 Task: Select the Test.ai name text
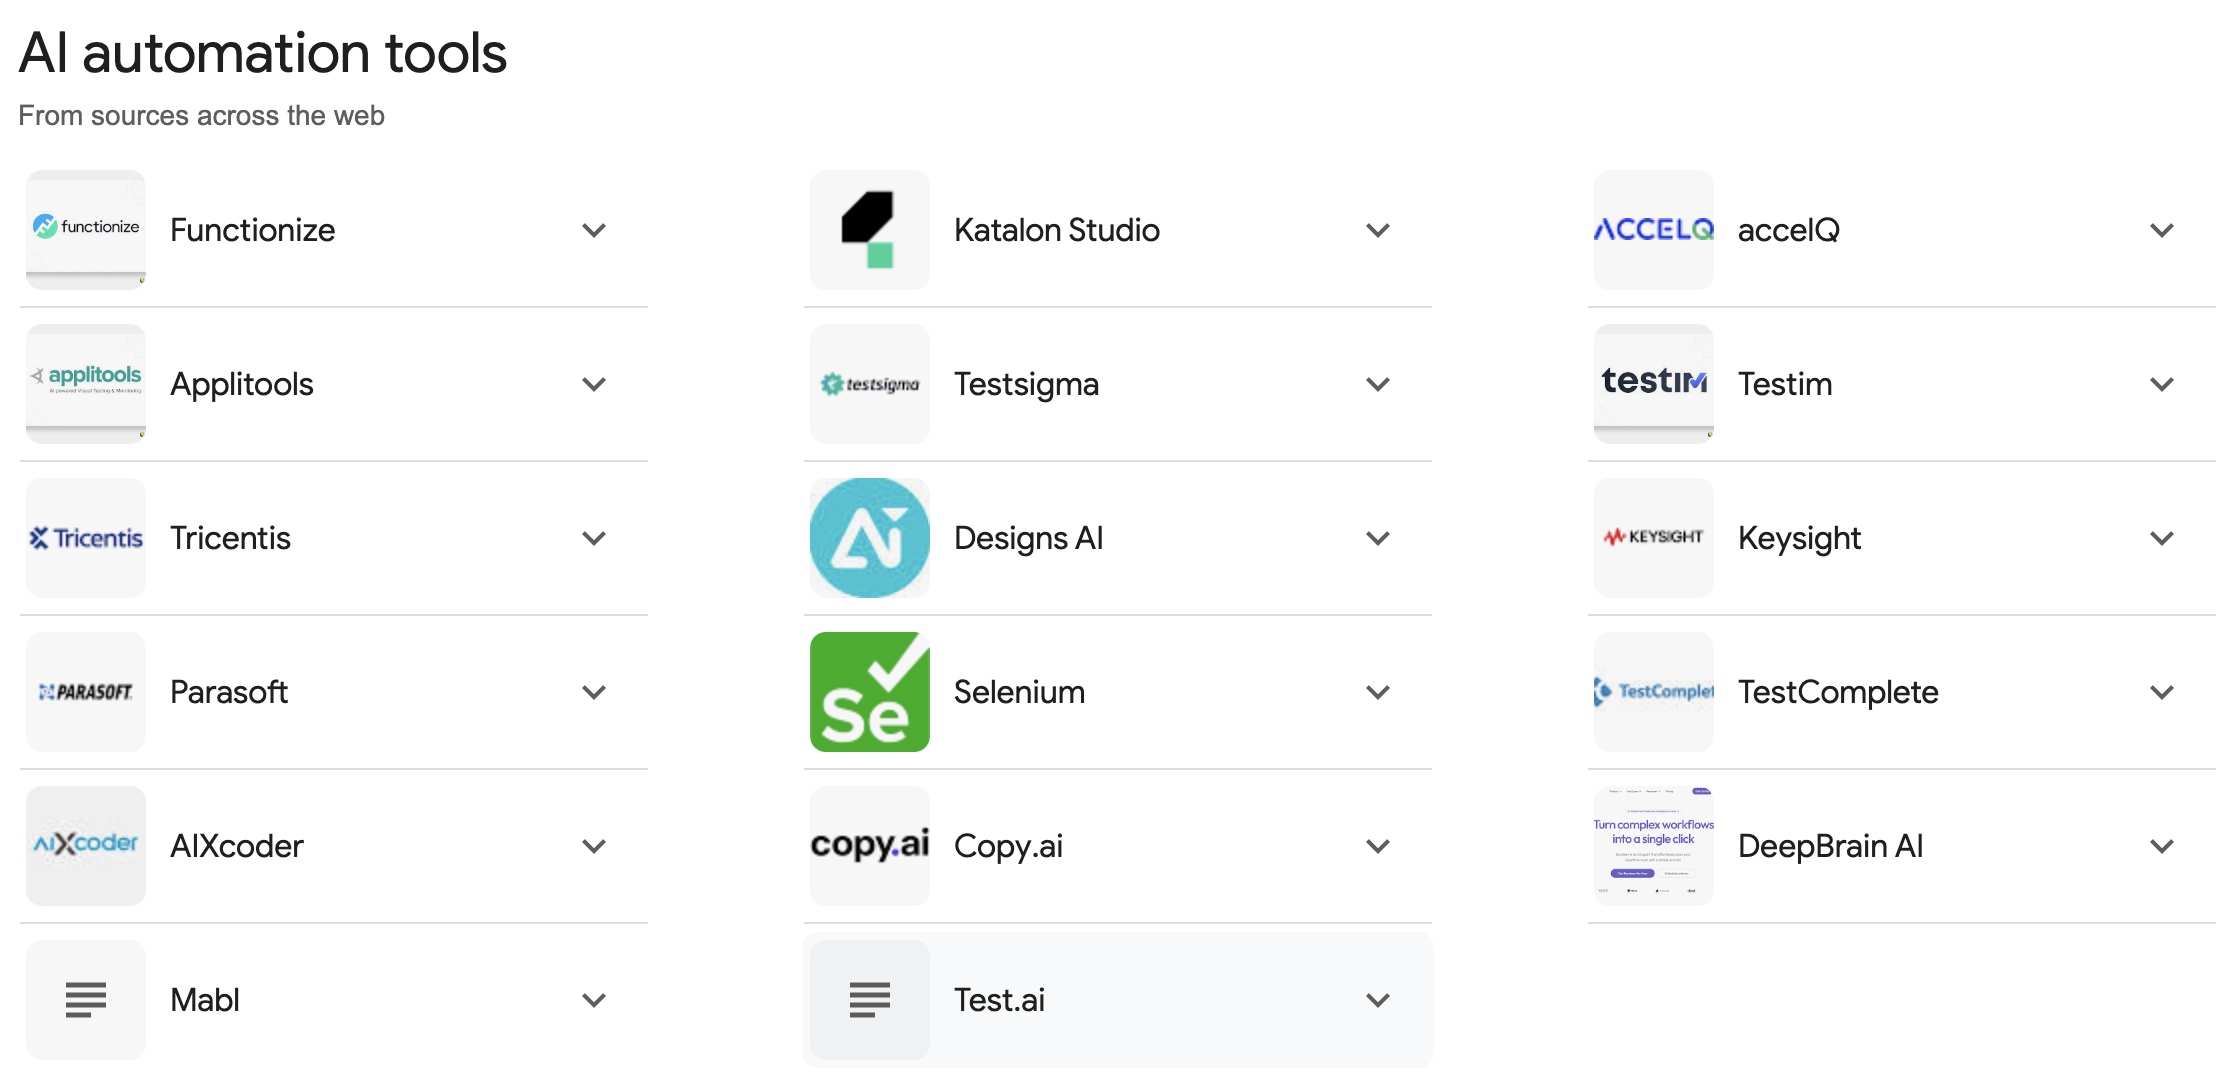(x=999, y=1000)
